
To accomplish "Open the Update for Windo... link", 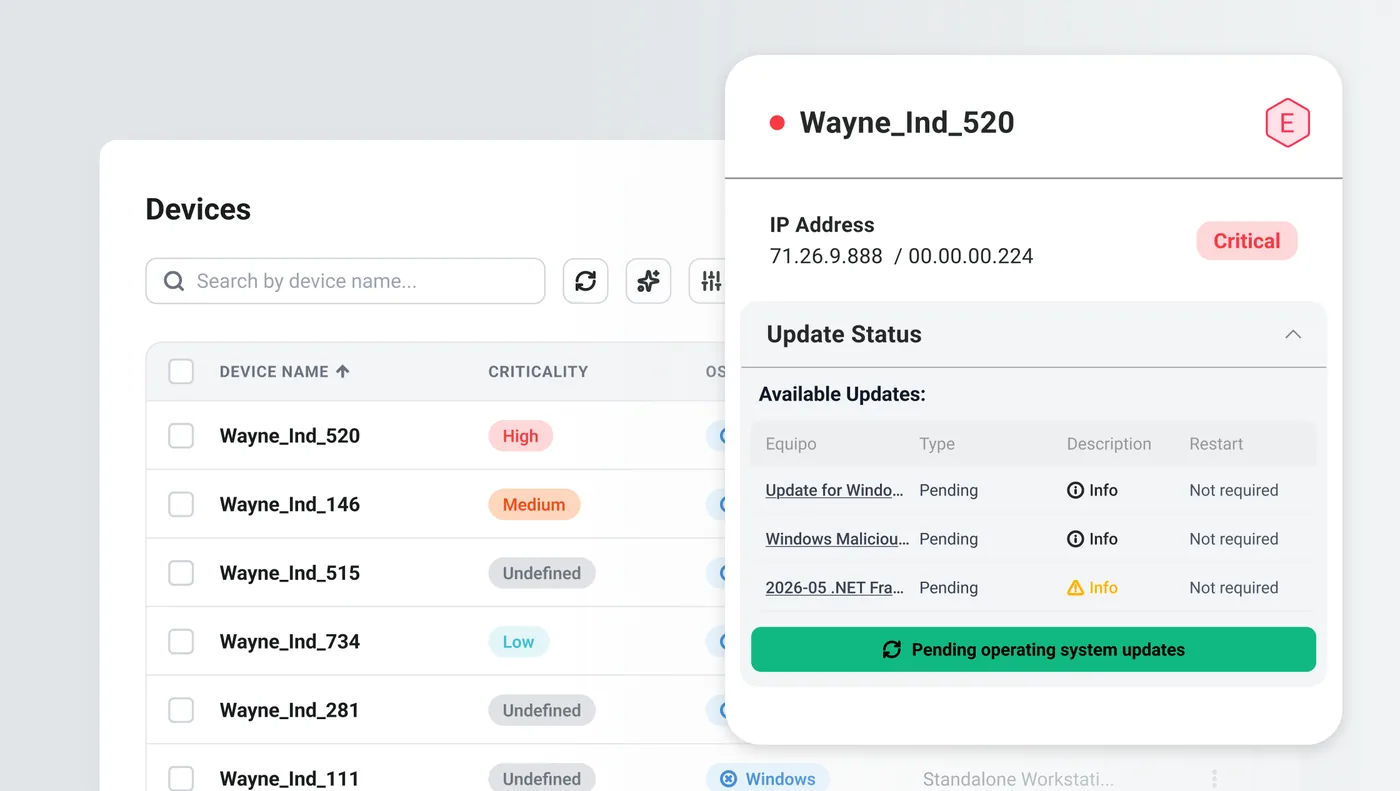I will 835,490.
